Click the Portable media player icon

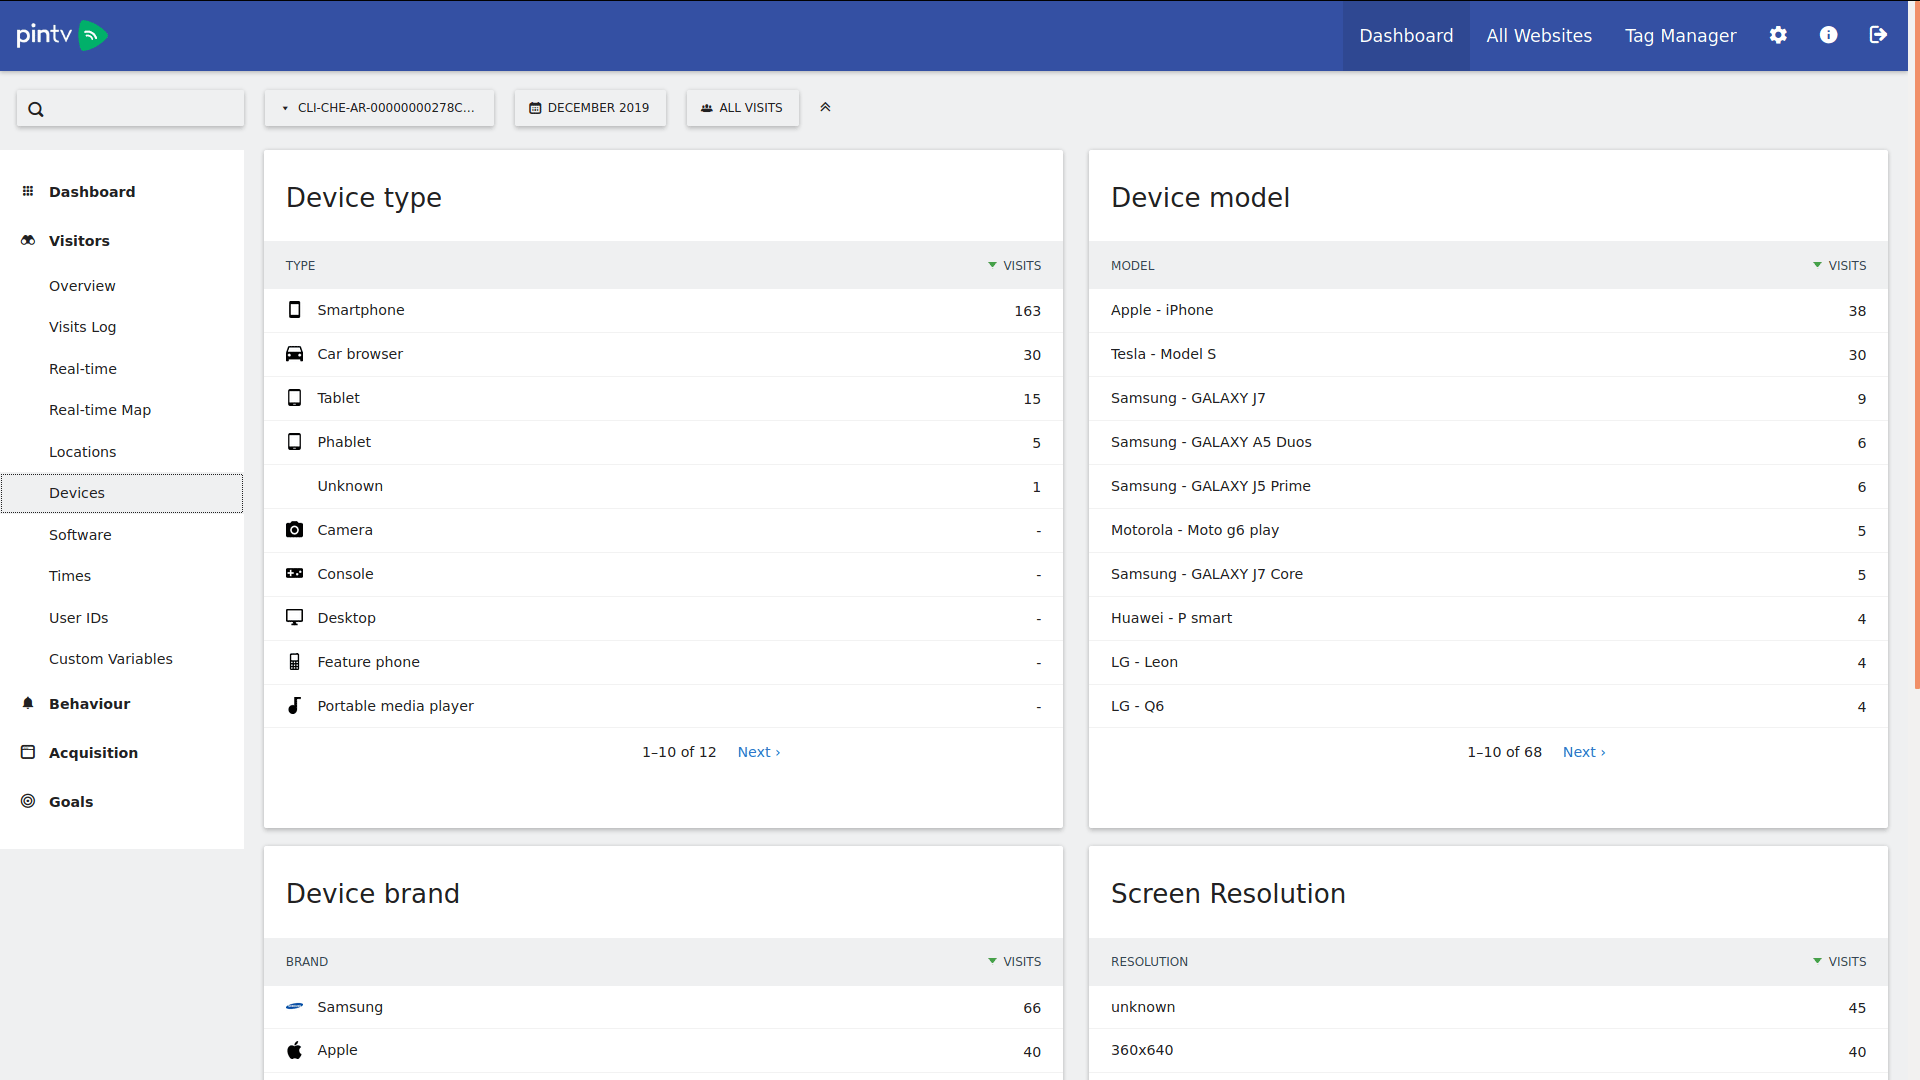pyautogui.click(x=294, y=706)
